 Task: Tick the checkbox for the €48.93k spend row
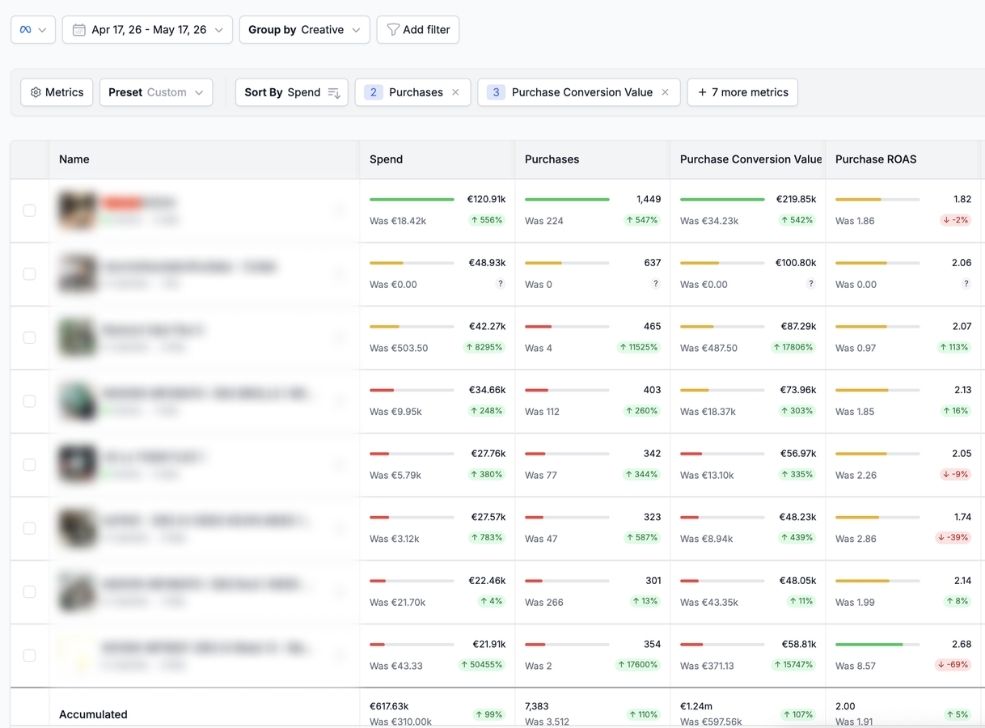coord(30,274)
